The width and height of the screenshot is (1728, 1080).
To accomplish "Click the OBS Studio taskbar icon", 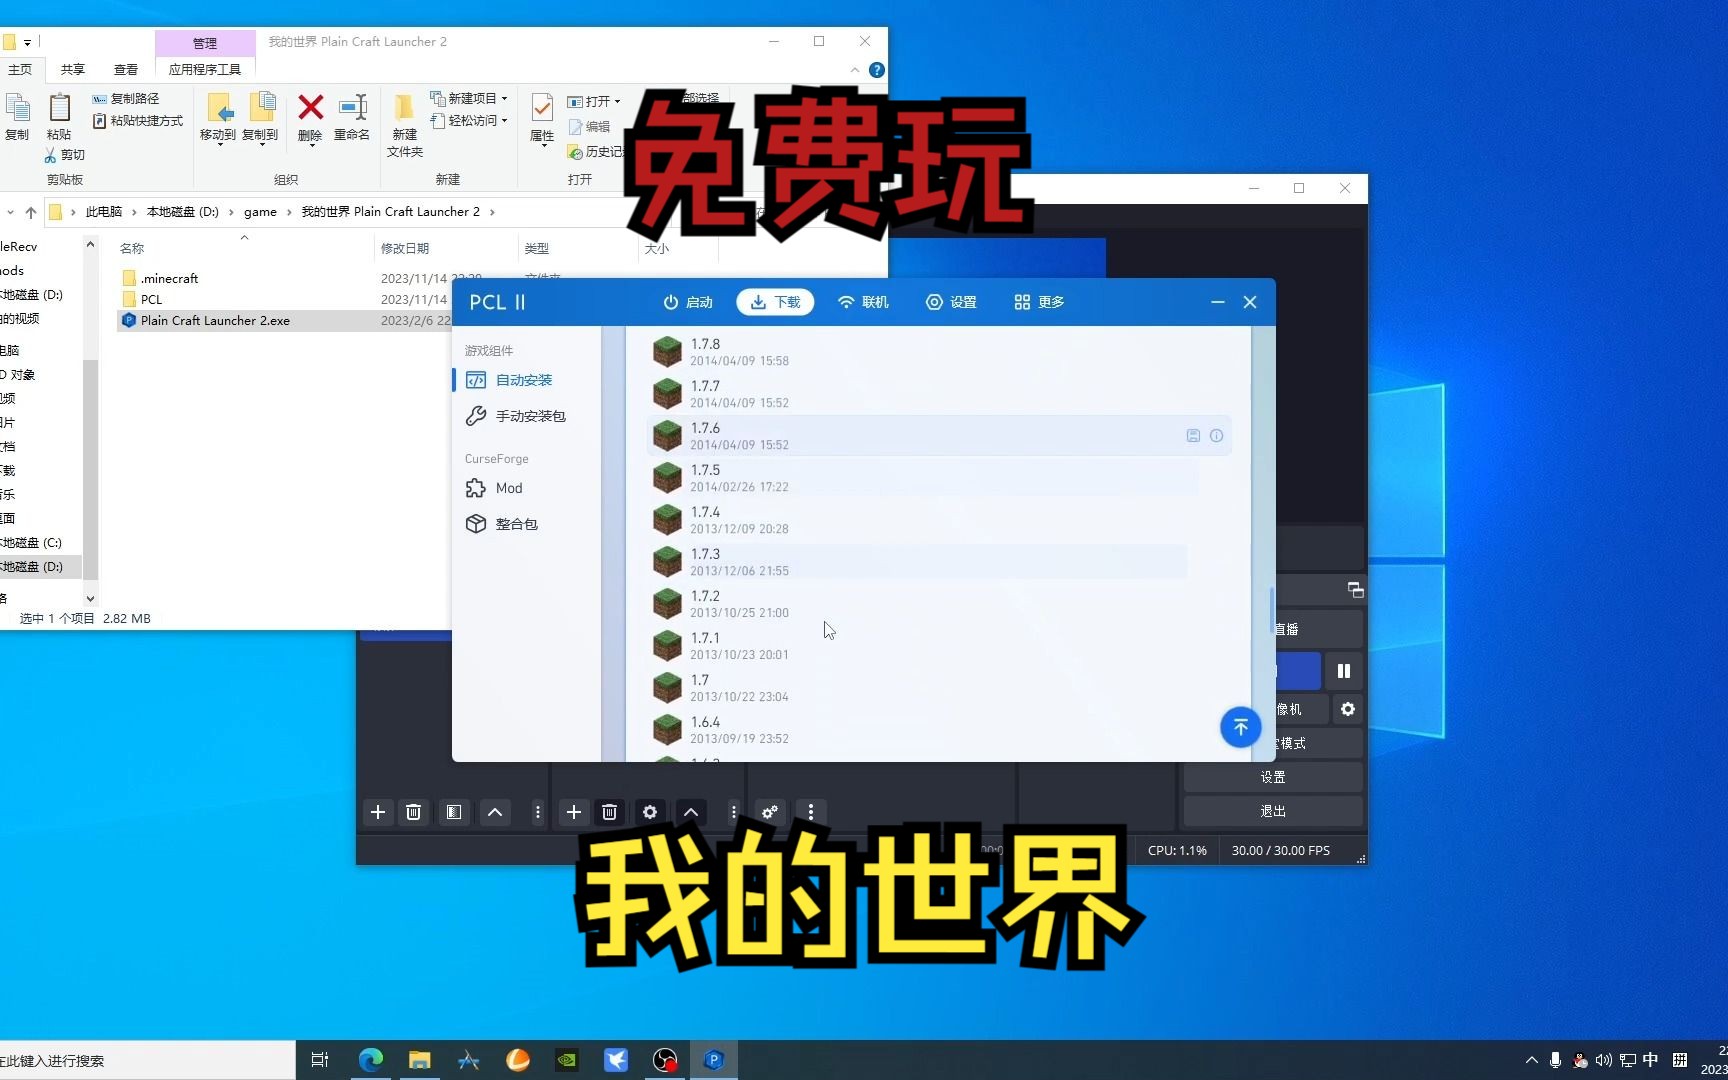I will (x=665, y=1060).
